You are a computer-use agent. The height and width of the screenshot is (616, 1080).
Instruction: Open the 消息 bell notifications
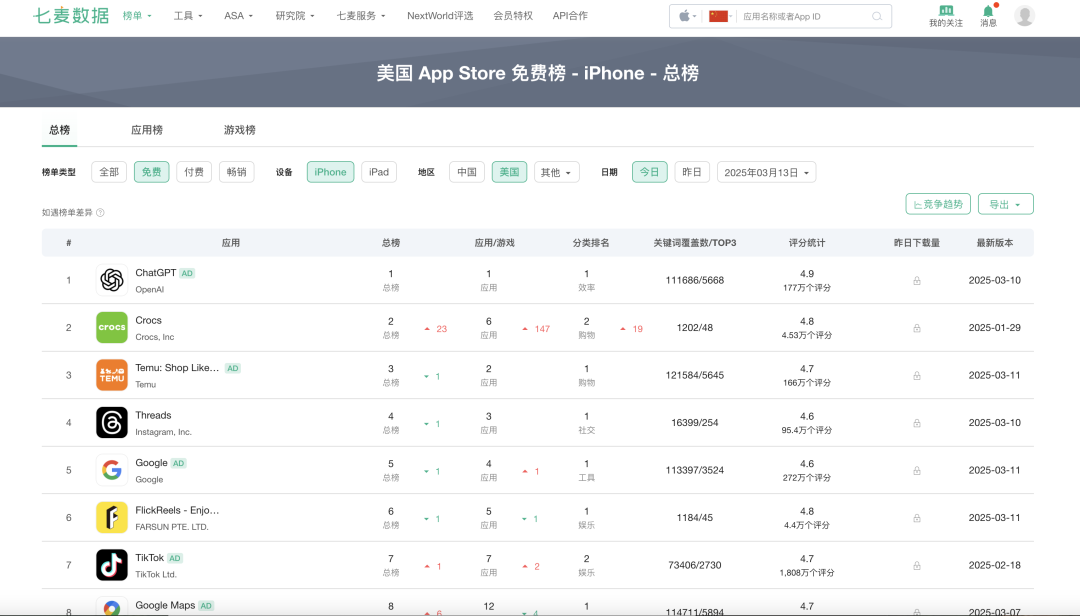tap(988, 10)
